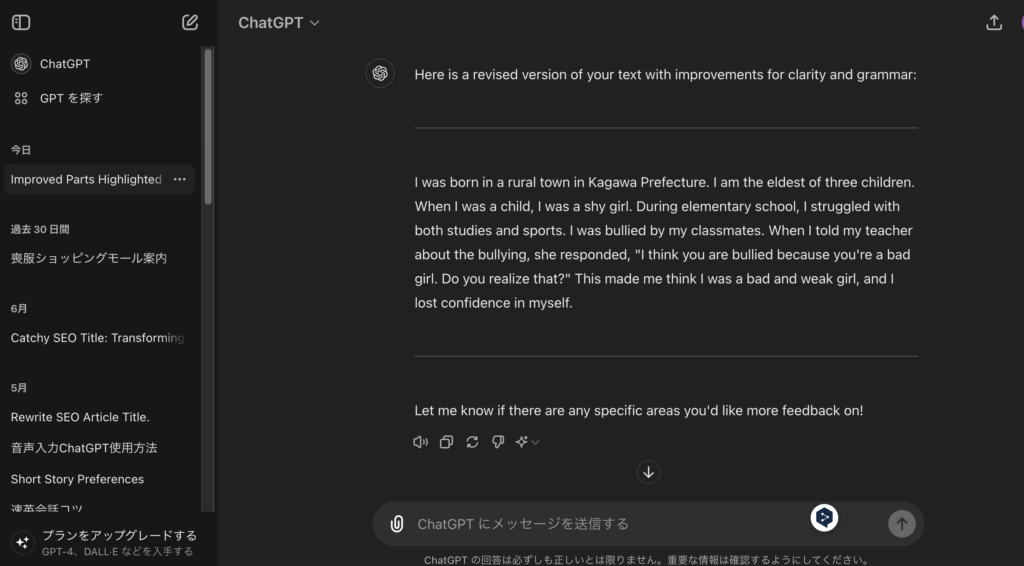Click the blue extension badge in the message box

pyautogui.click(x=824, y=518)
